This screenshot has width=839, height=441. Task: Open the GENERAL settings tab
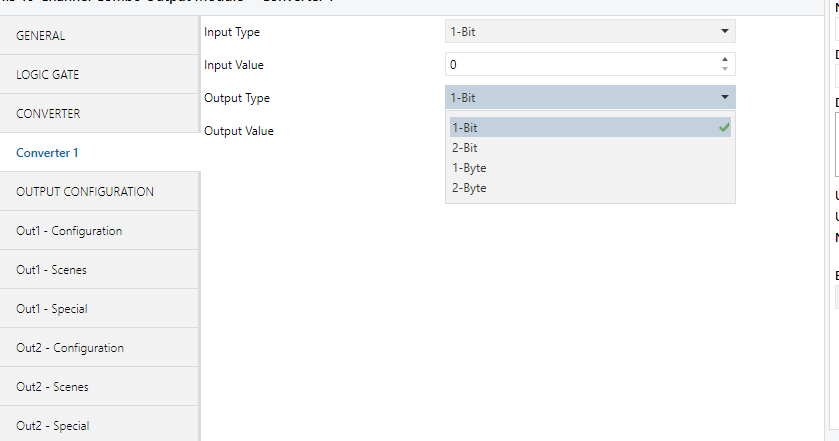(100, 36)
